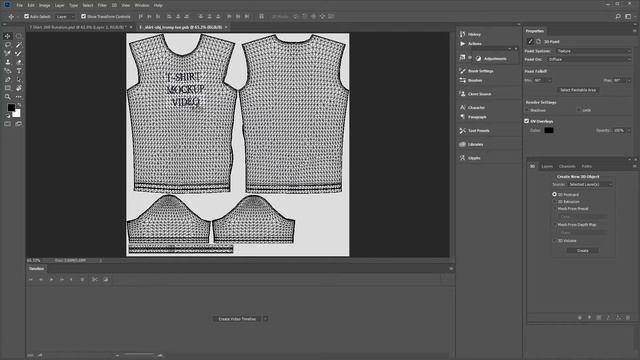Open the Auto-Select Layer dropdown
The width and height of the screenshot is (640, 360).
tap(65, 17)
